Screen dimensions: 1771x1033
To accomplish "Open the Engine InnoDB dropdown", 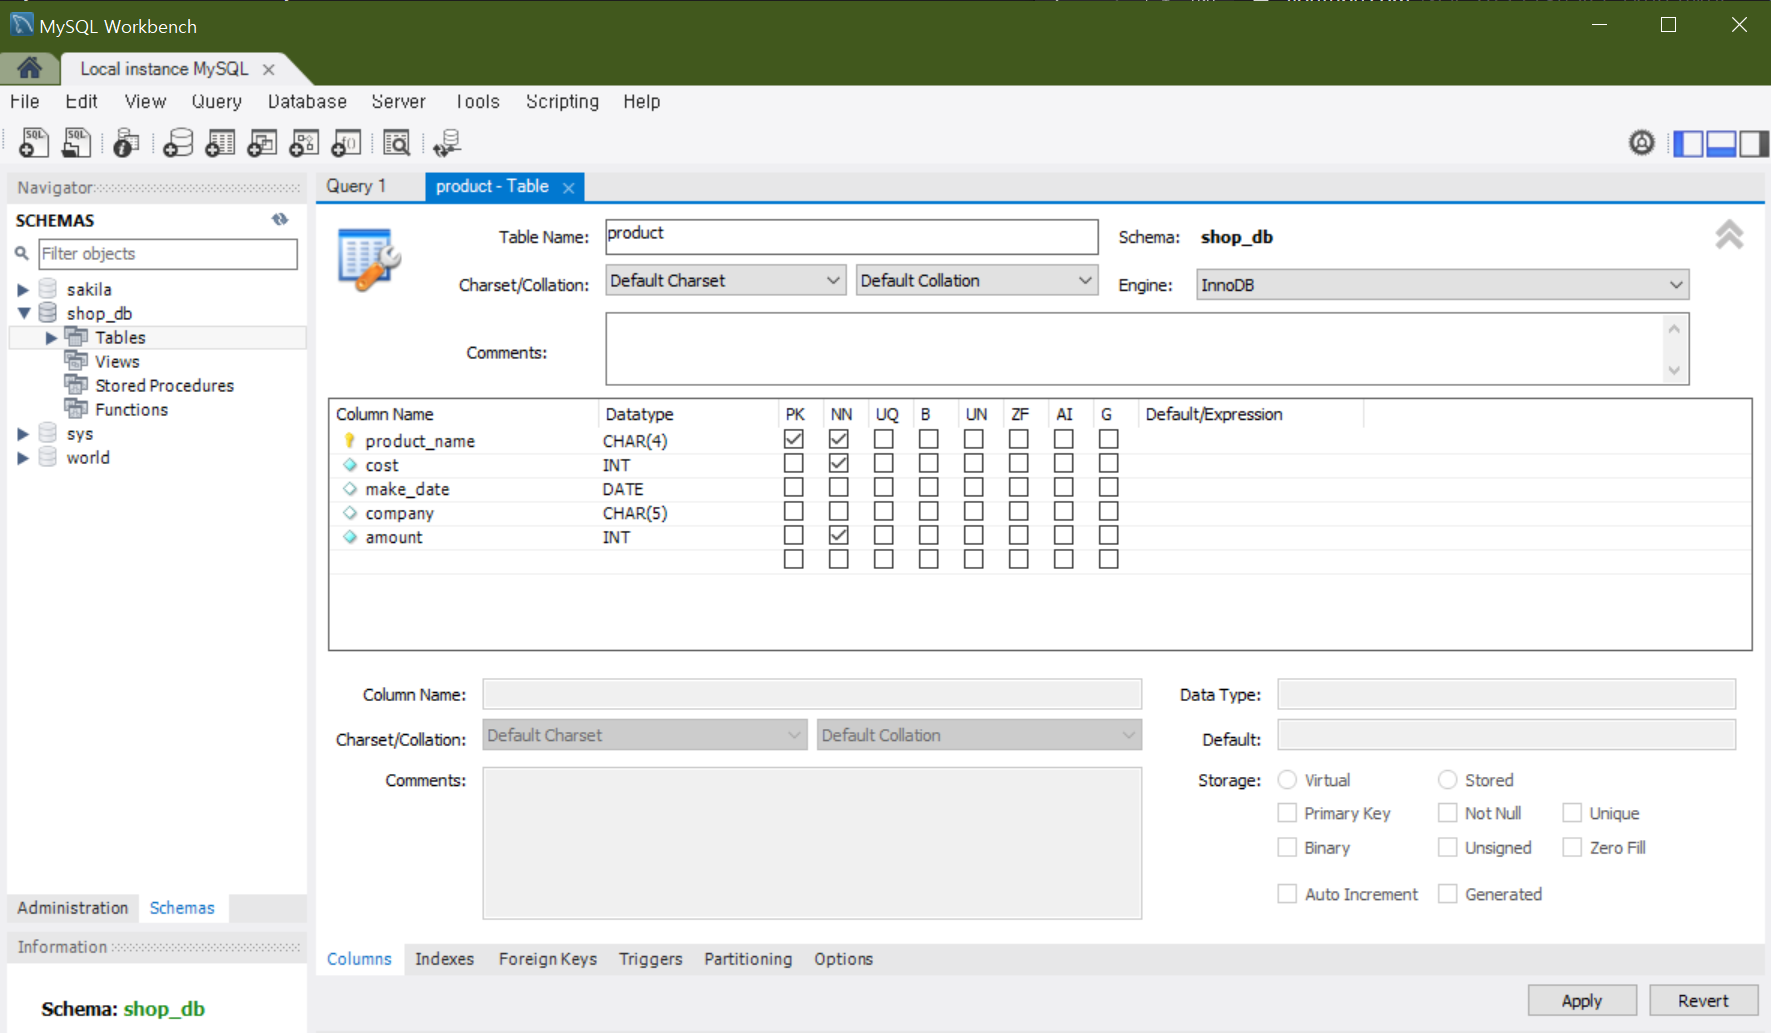I will tap(1442, 285).
